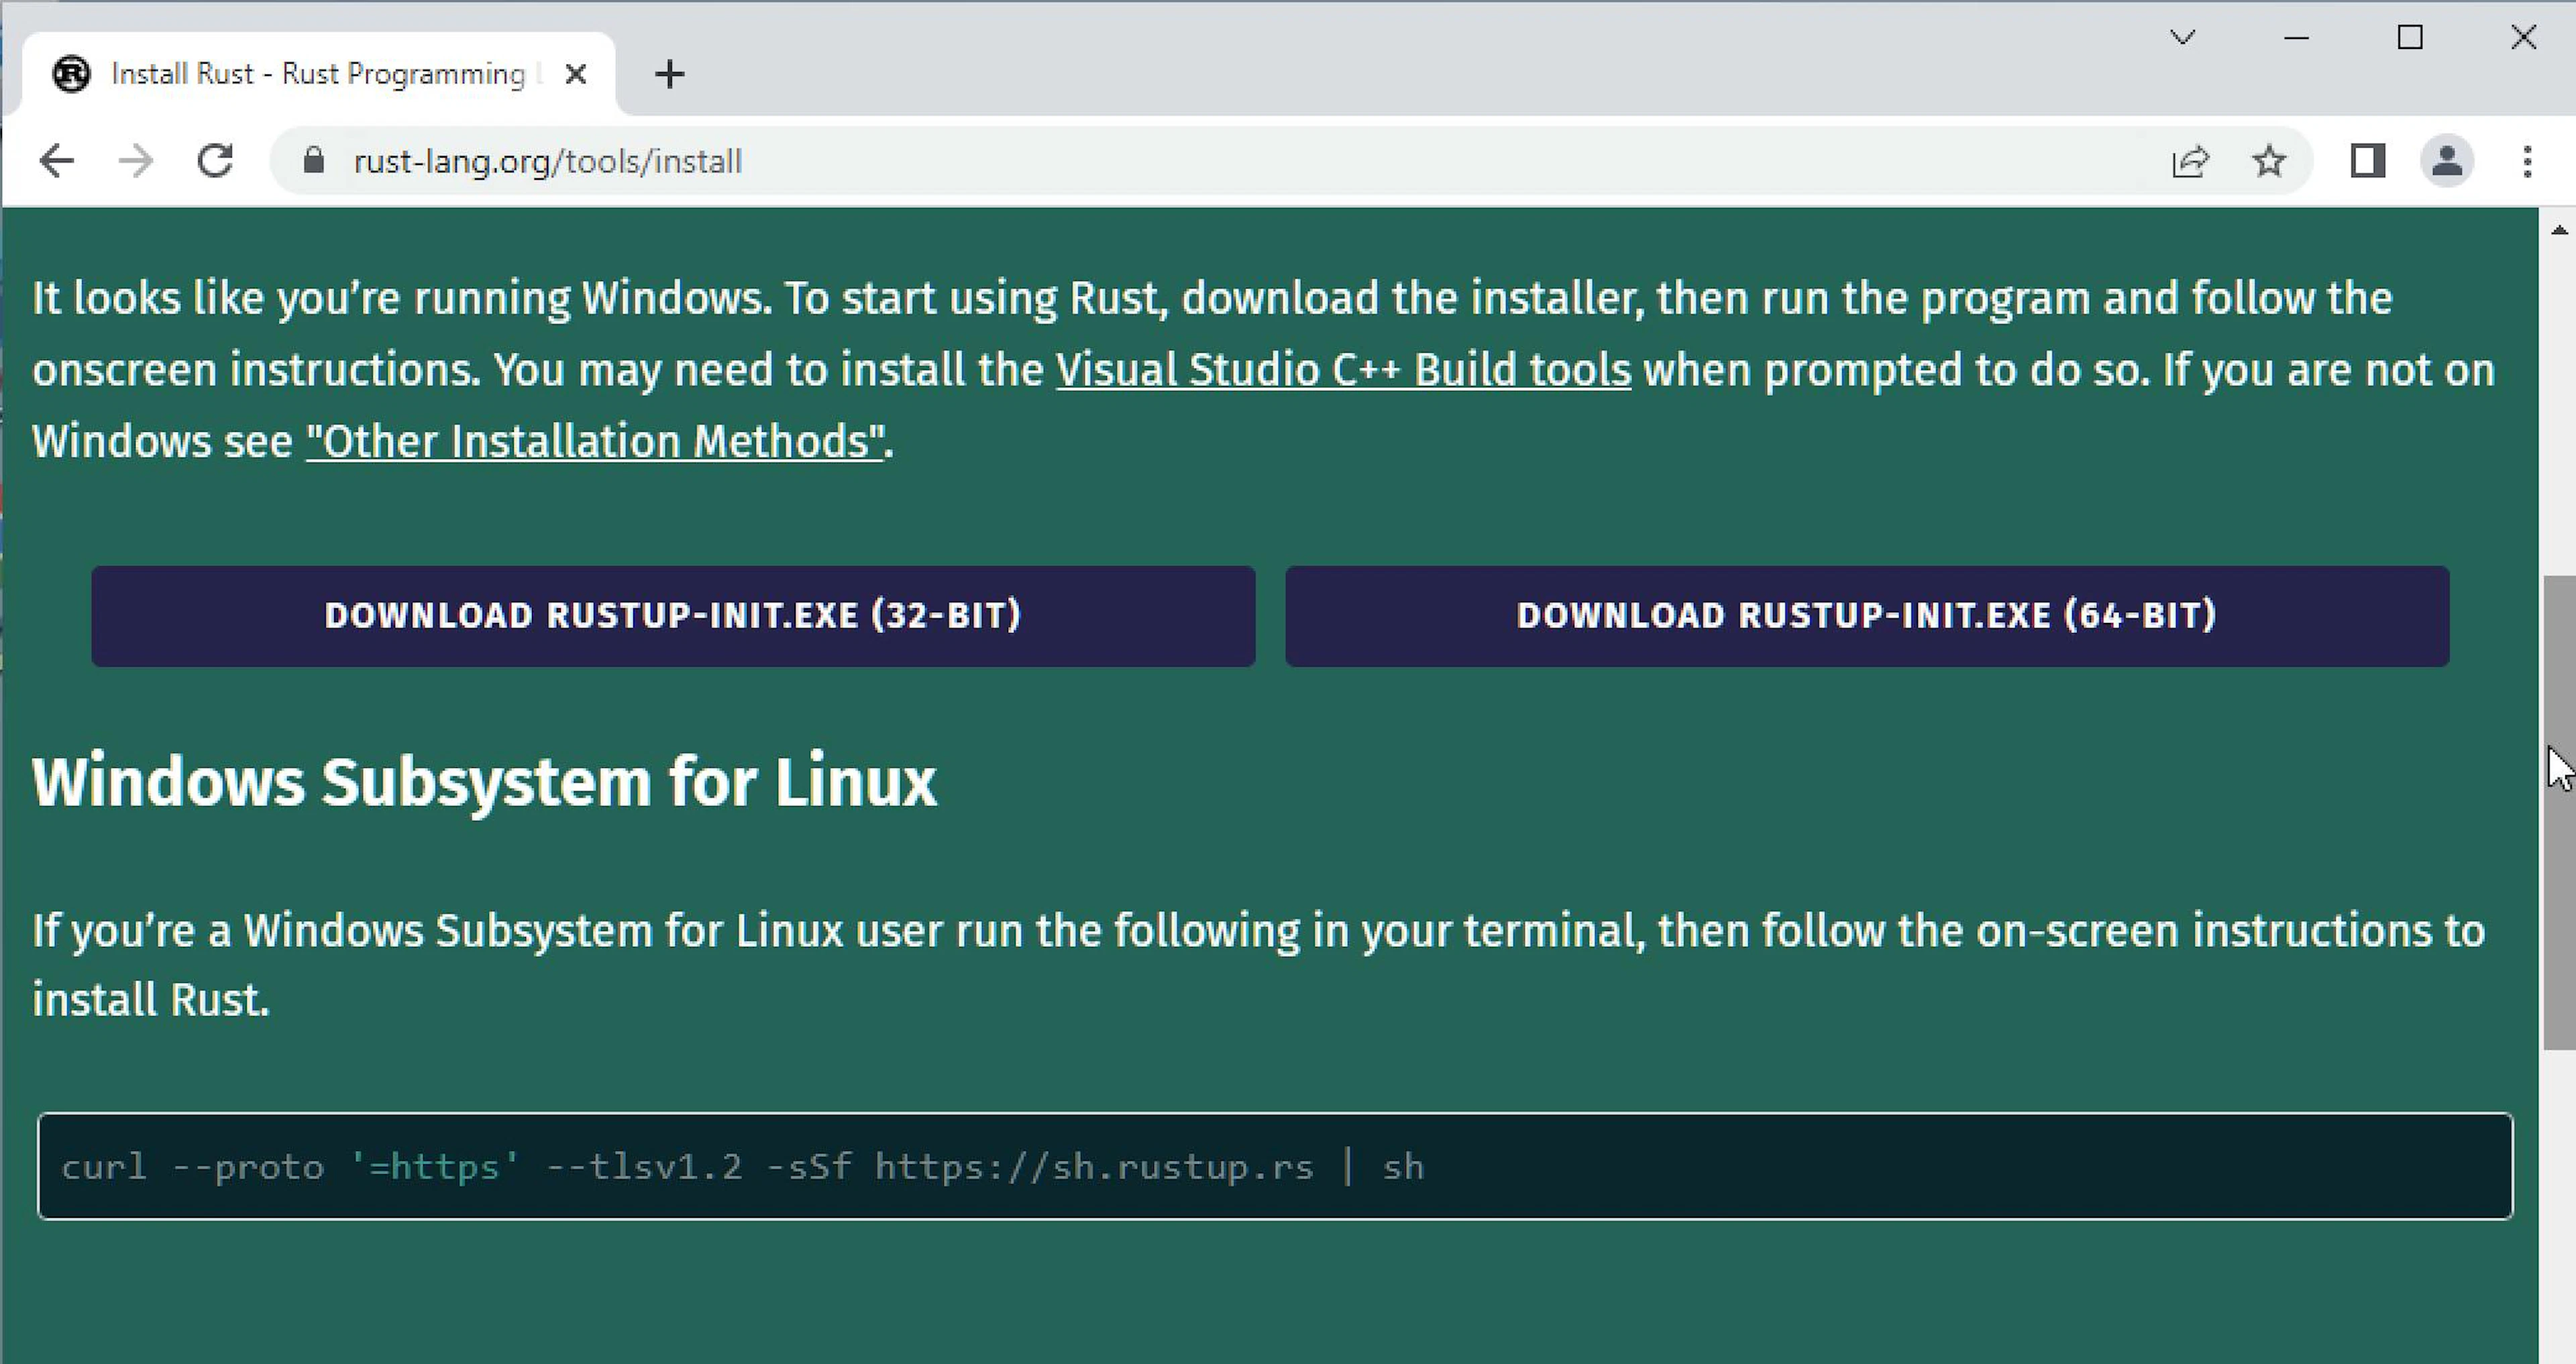Download rustup-init.exe 64-bit installer

[1867, 616]
